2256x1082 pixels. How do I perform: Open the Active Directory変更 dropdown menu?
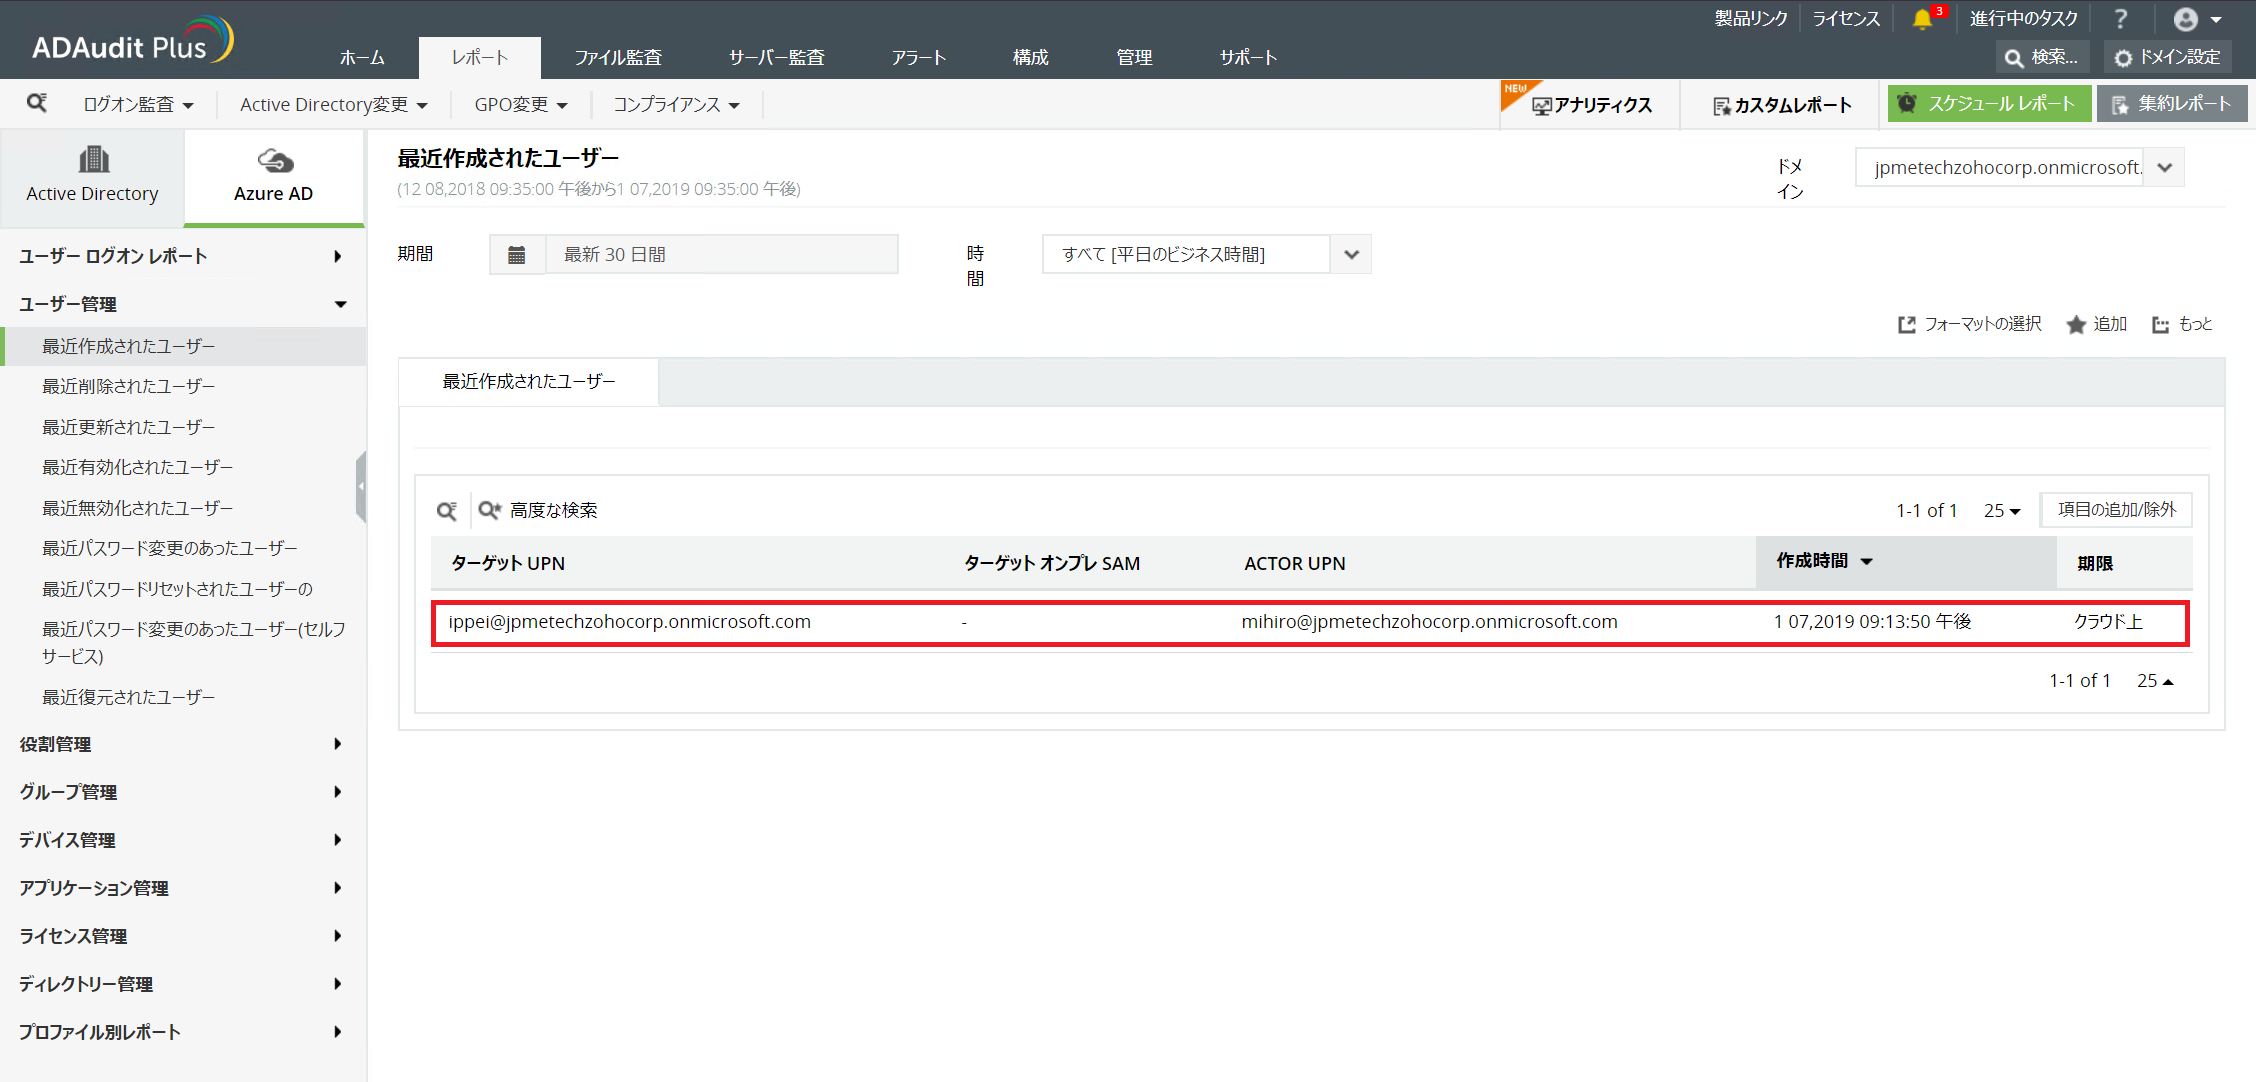pyautogui.click(x=334, y=105)
